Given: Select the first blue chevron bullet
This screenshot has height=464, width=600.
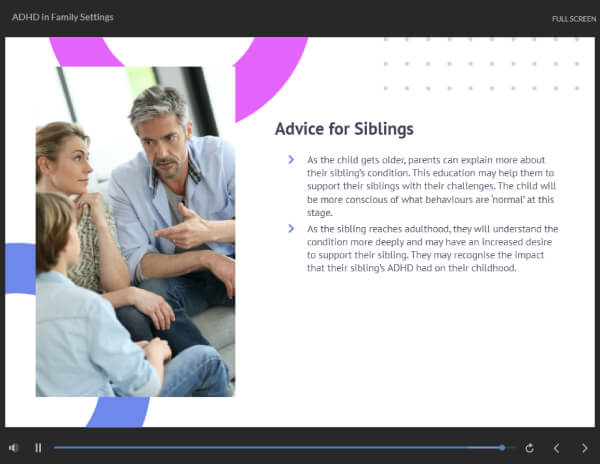Looking at the screenshot, I should 291,160.
